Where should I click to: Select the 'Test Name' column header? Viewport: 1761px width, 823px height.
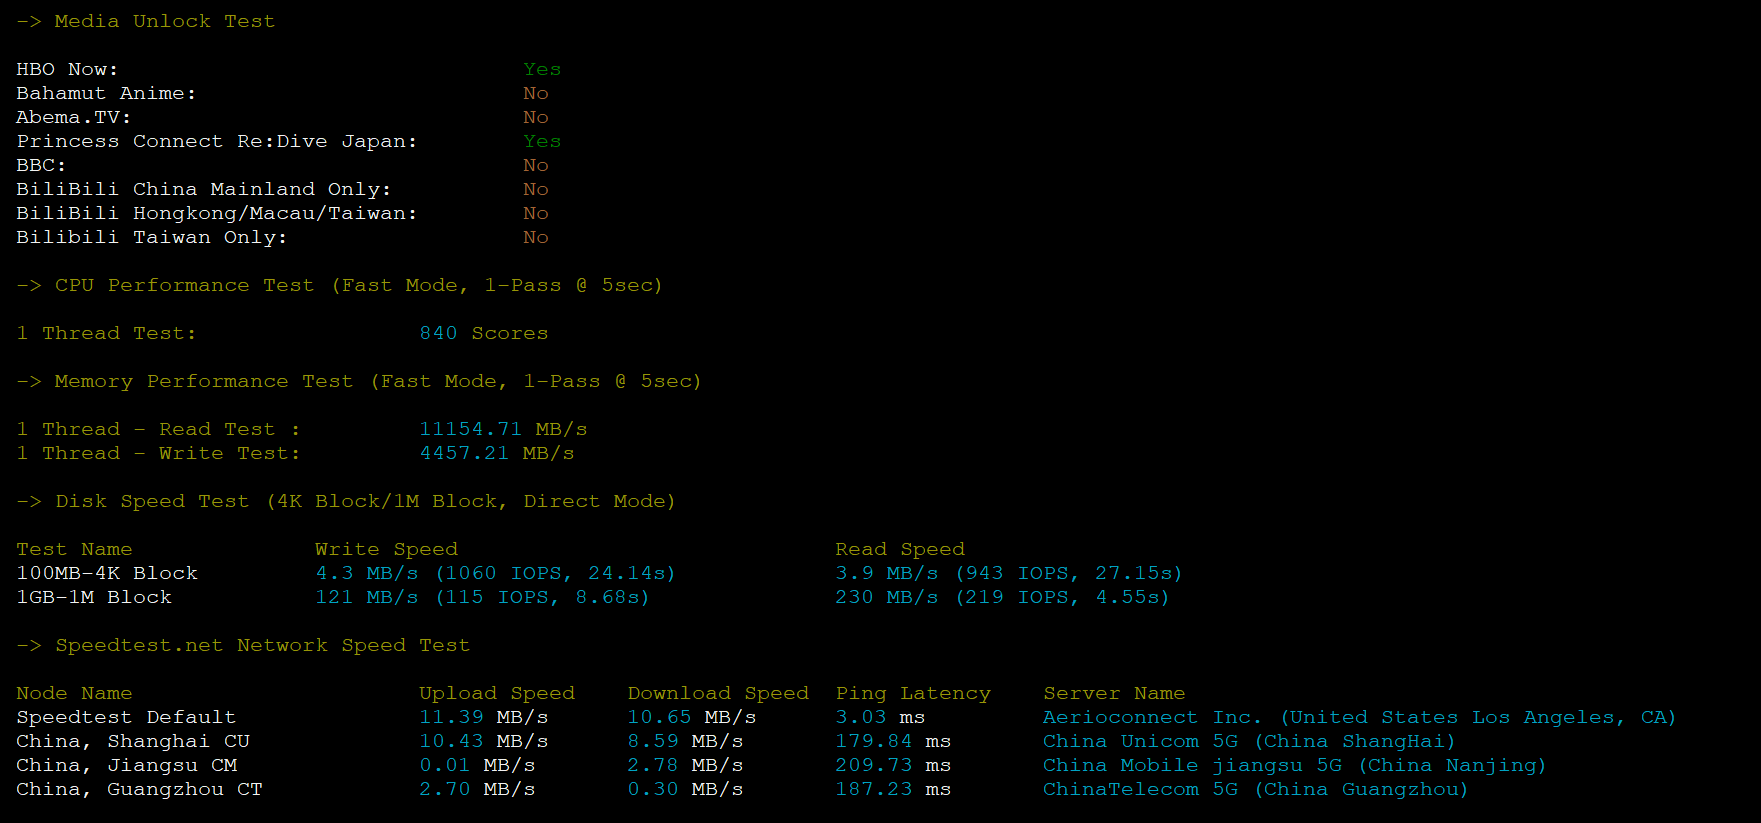point(74,549)
